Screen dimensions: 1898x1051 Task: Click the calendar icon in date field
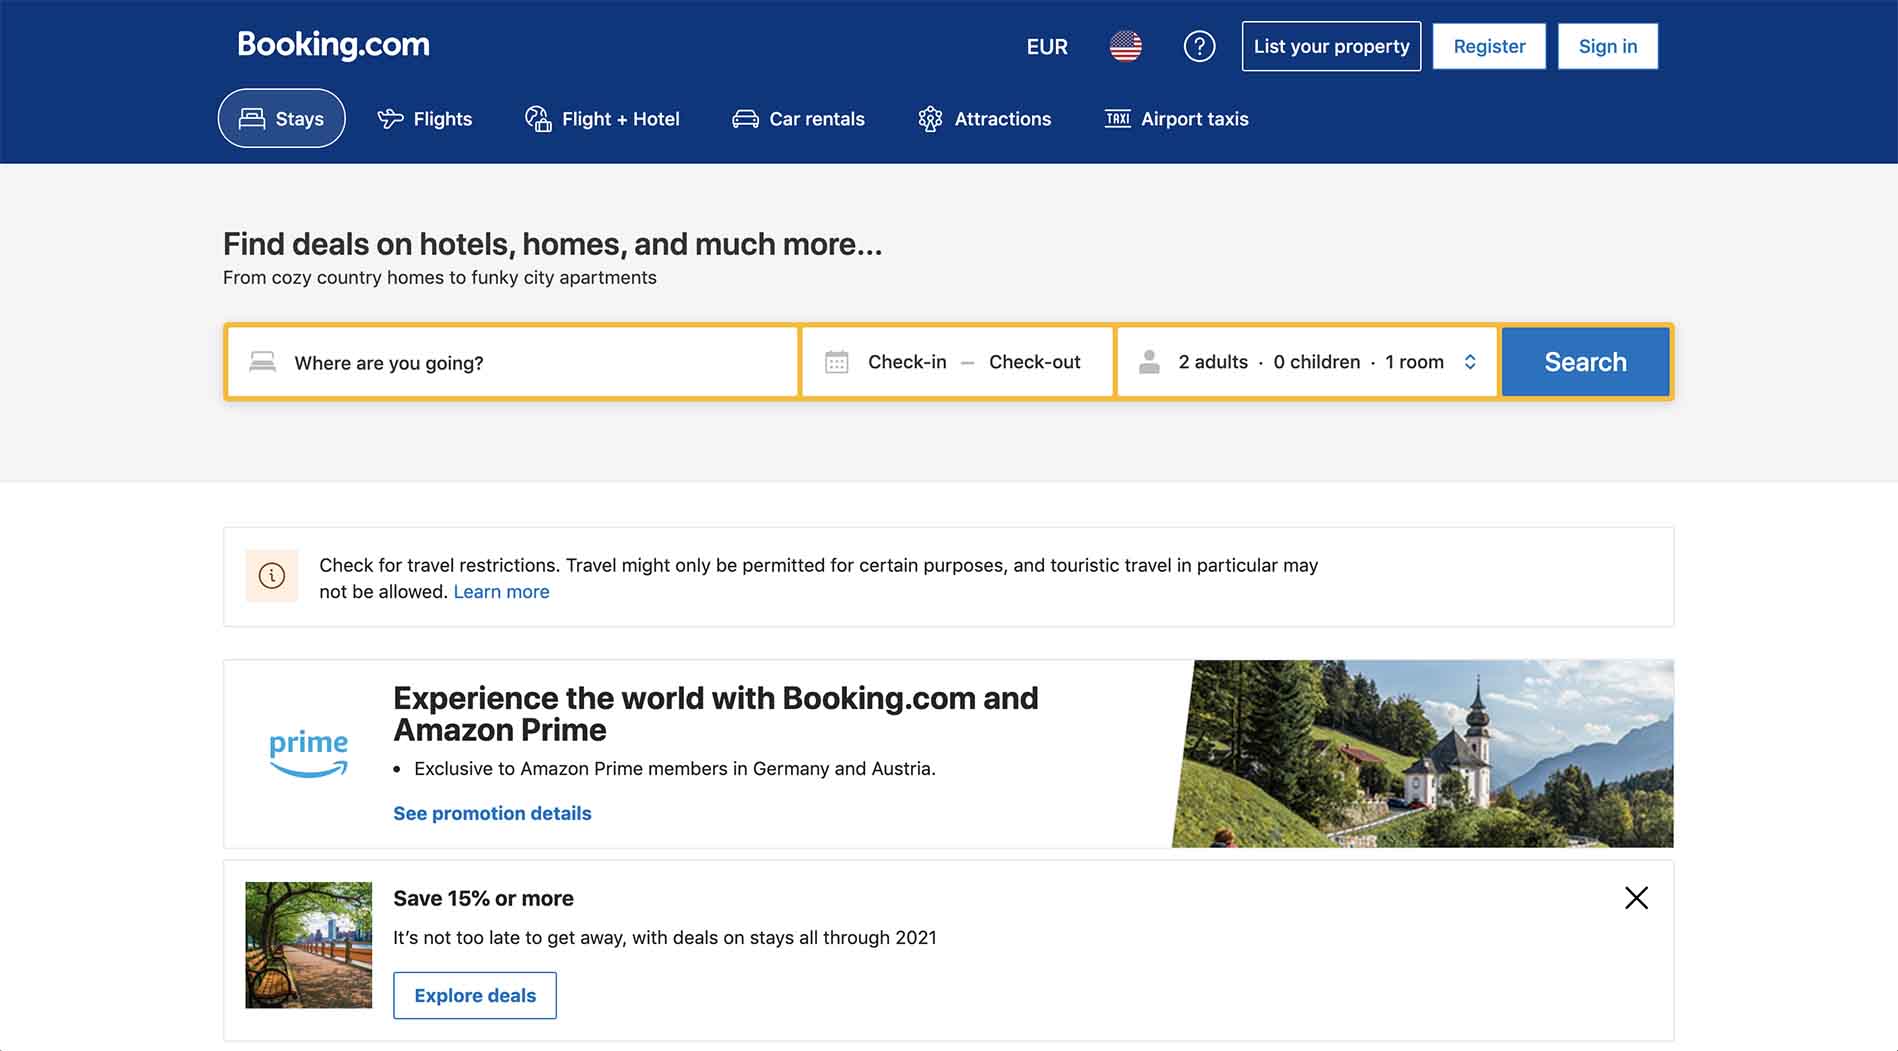[x=837, y=361]
